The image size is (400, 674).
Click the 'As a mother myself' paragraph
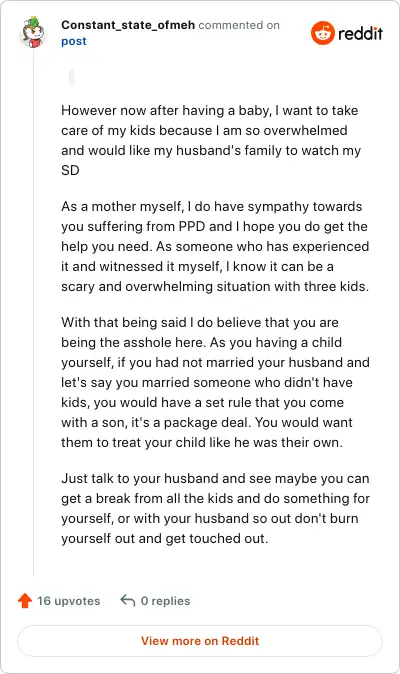tap(215, 246)
